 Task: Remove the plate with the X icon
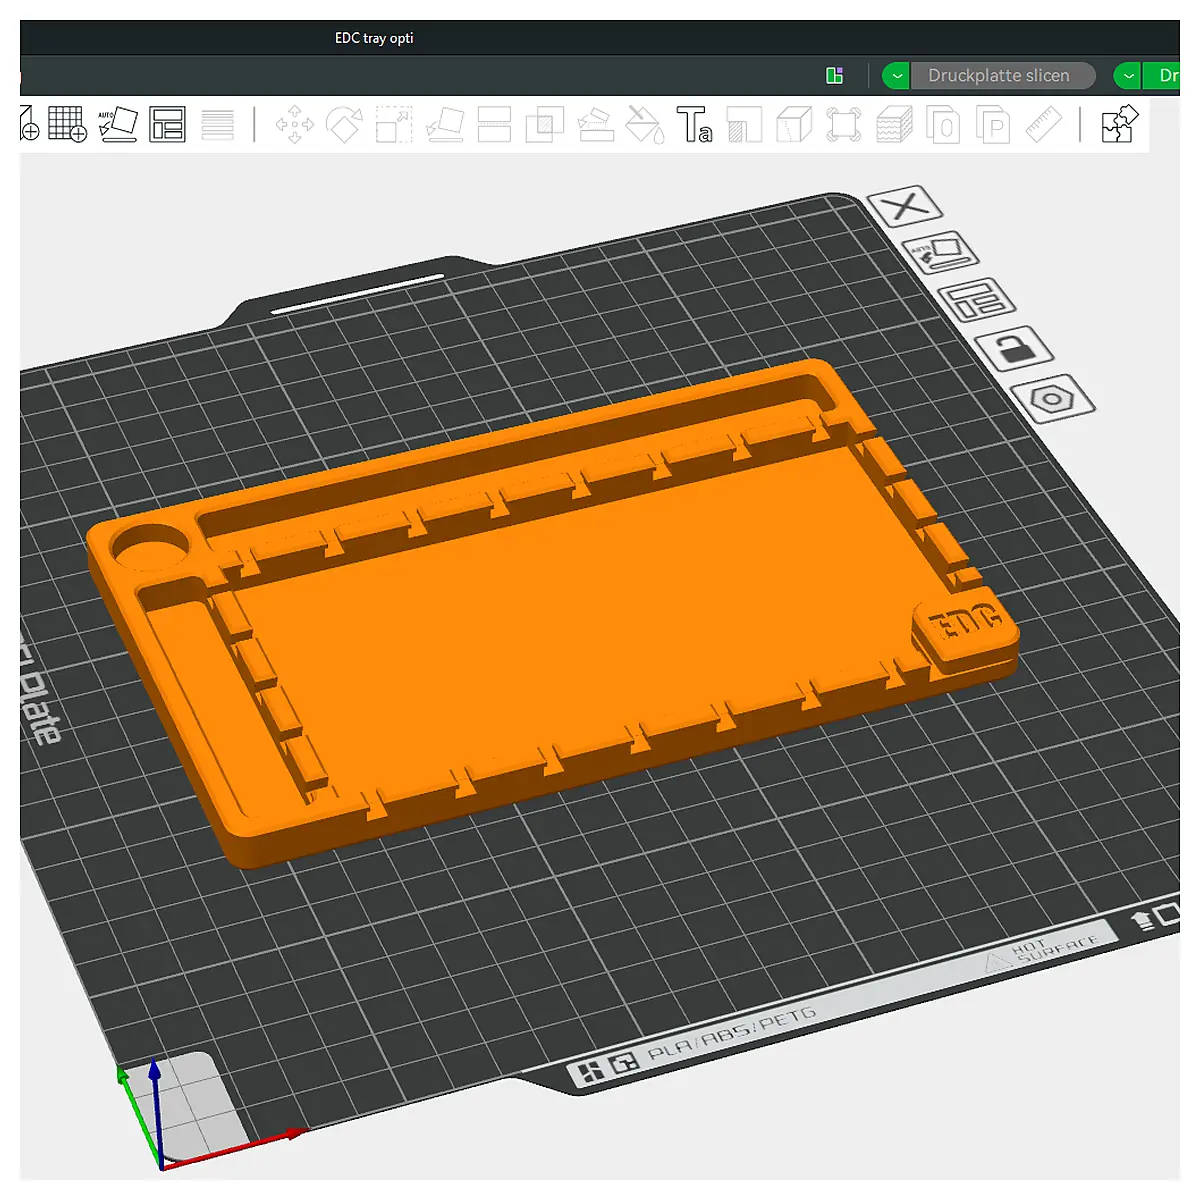[x=906, y=207]
